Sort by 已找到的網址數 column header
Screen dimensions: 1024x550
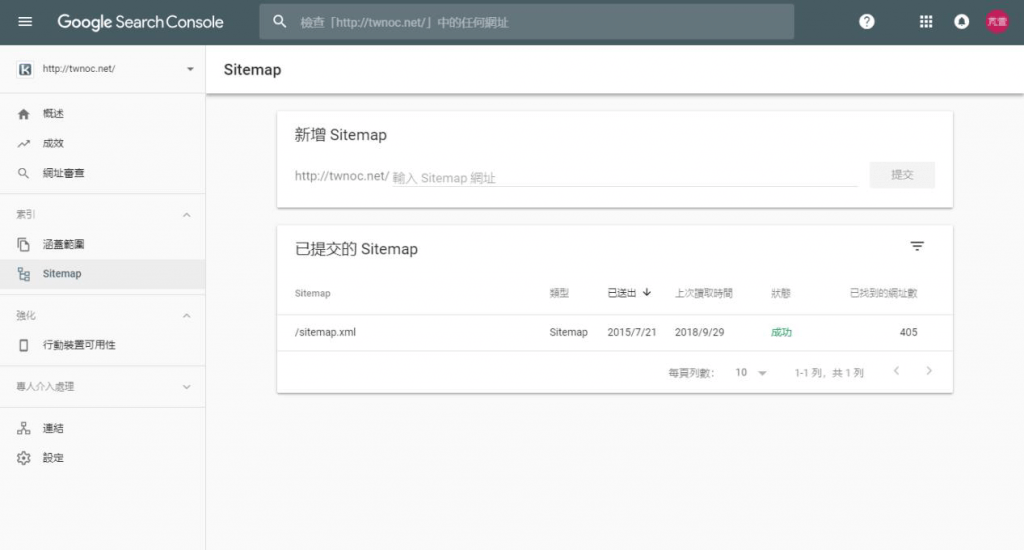[883, 293]
